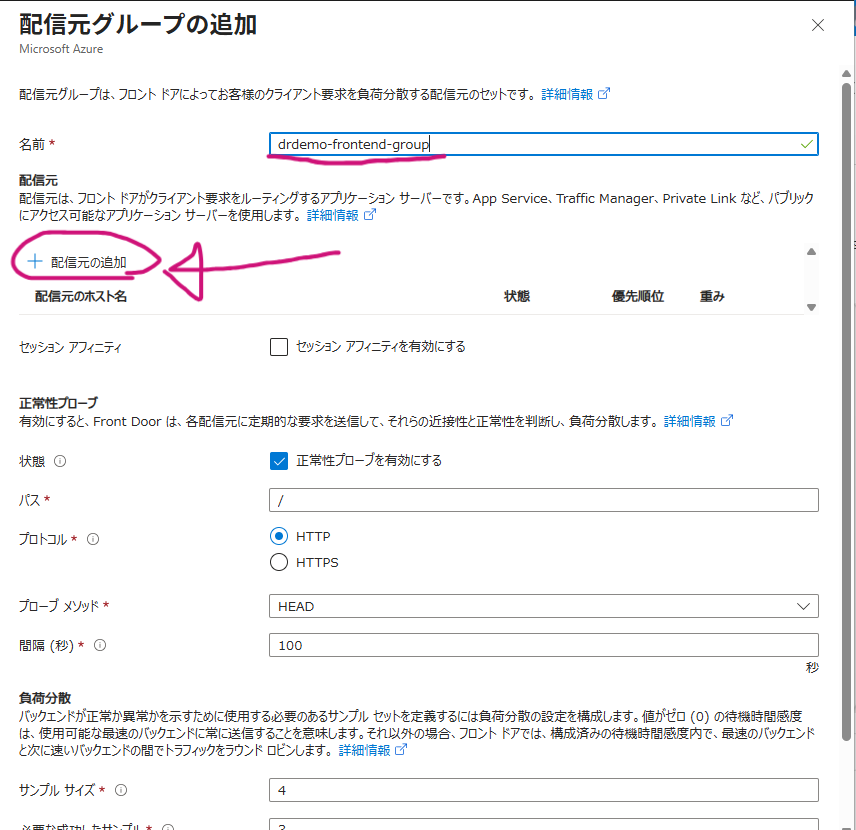Open 詳細情報 link in 正常性プローブ section
The width and height of the screenshot is (856, 830).
689,422
